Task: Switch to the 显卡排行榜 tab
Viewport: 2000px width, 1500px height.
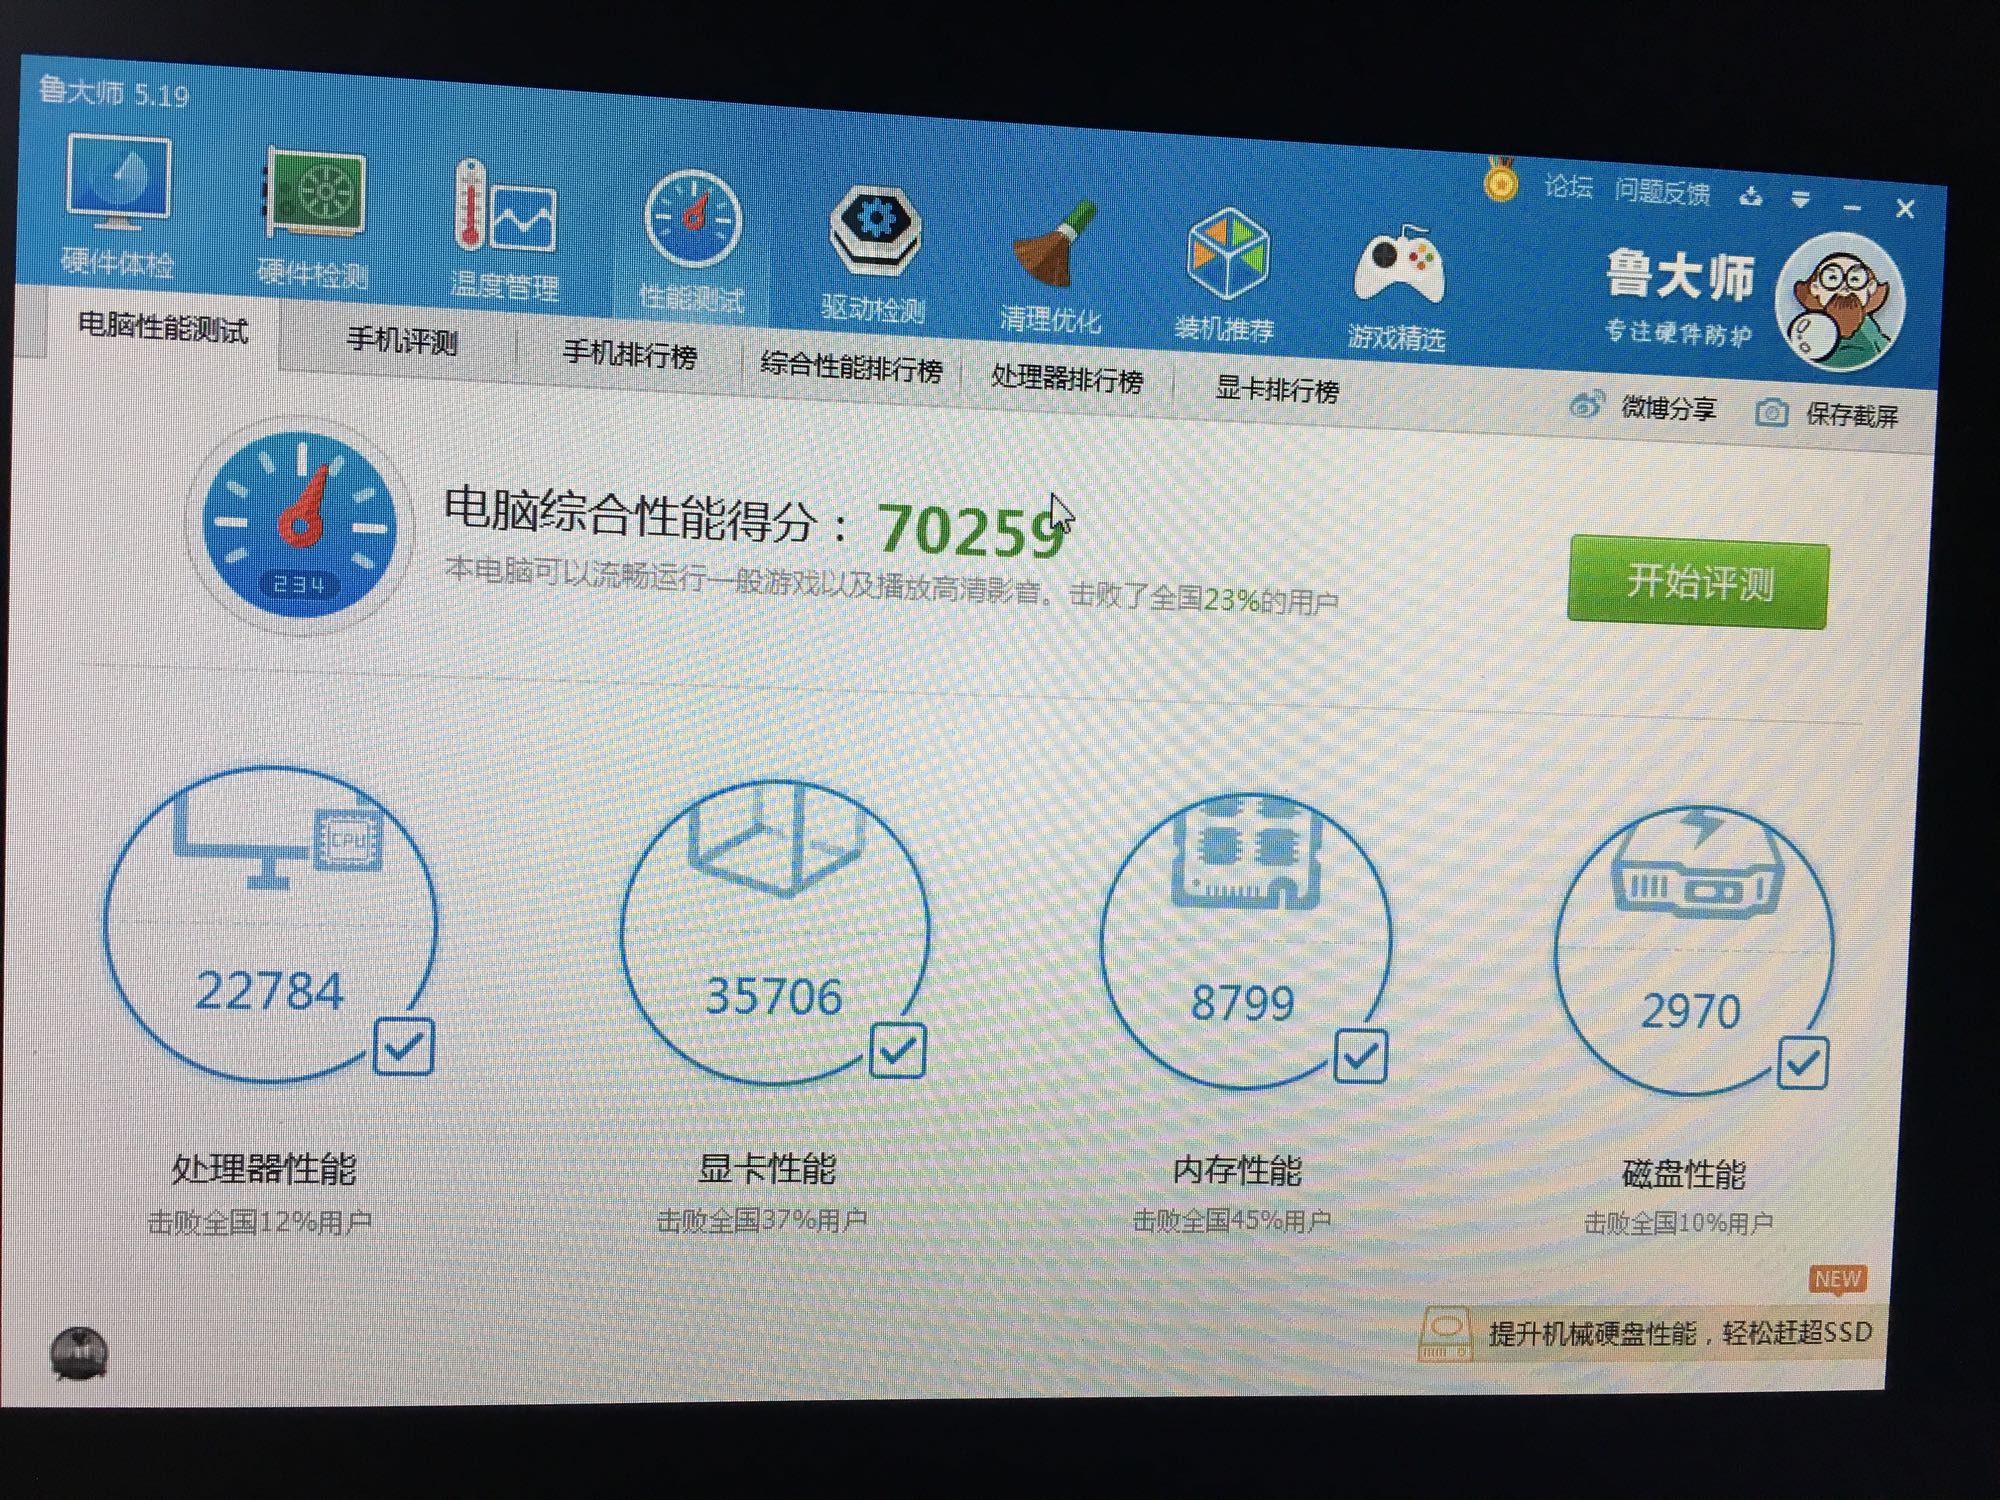Action: point(1276,388)
